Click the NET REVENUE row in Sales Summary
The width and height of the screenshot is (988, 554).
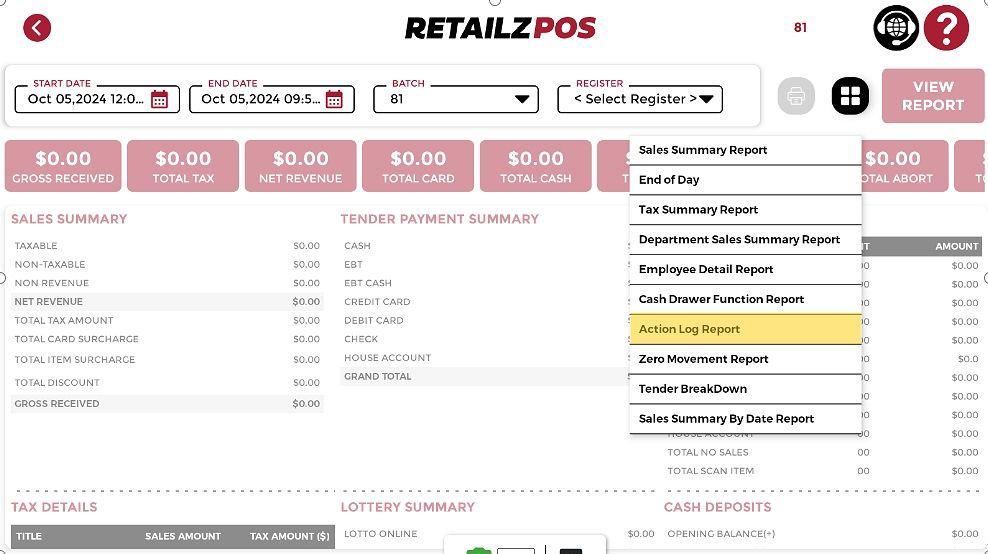click(x=167, y=302)
